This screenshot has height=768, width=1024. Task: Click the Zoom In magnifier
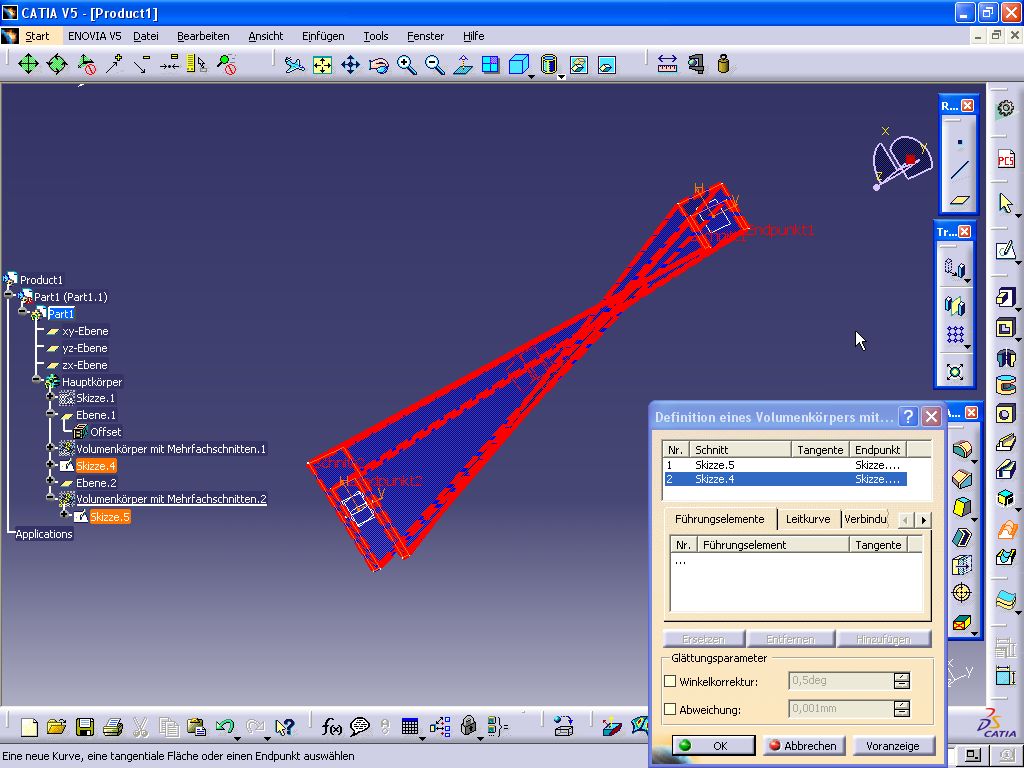407,65
